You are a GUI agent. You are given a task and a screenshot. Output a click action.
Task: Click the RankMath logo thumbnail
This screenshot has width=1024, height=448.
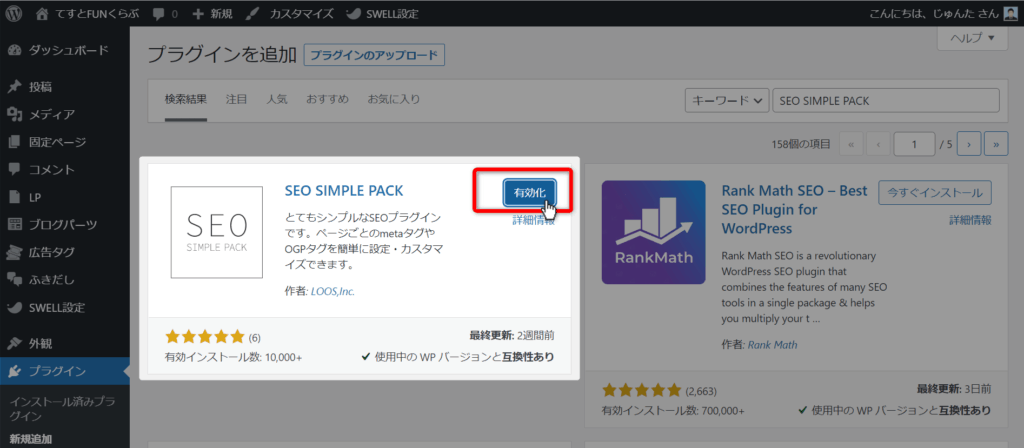[x=653, y=232]
